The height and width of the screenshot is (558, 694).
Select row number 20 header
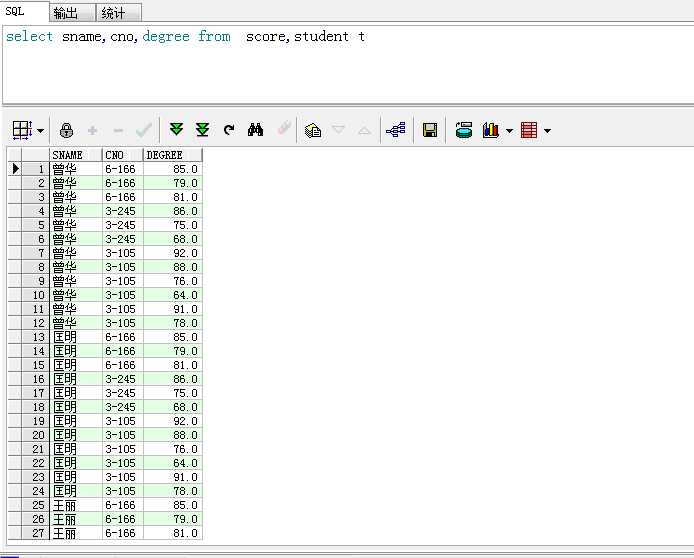(x=35, y=435)
